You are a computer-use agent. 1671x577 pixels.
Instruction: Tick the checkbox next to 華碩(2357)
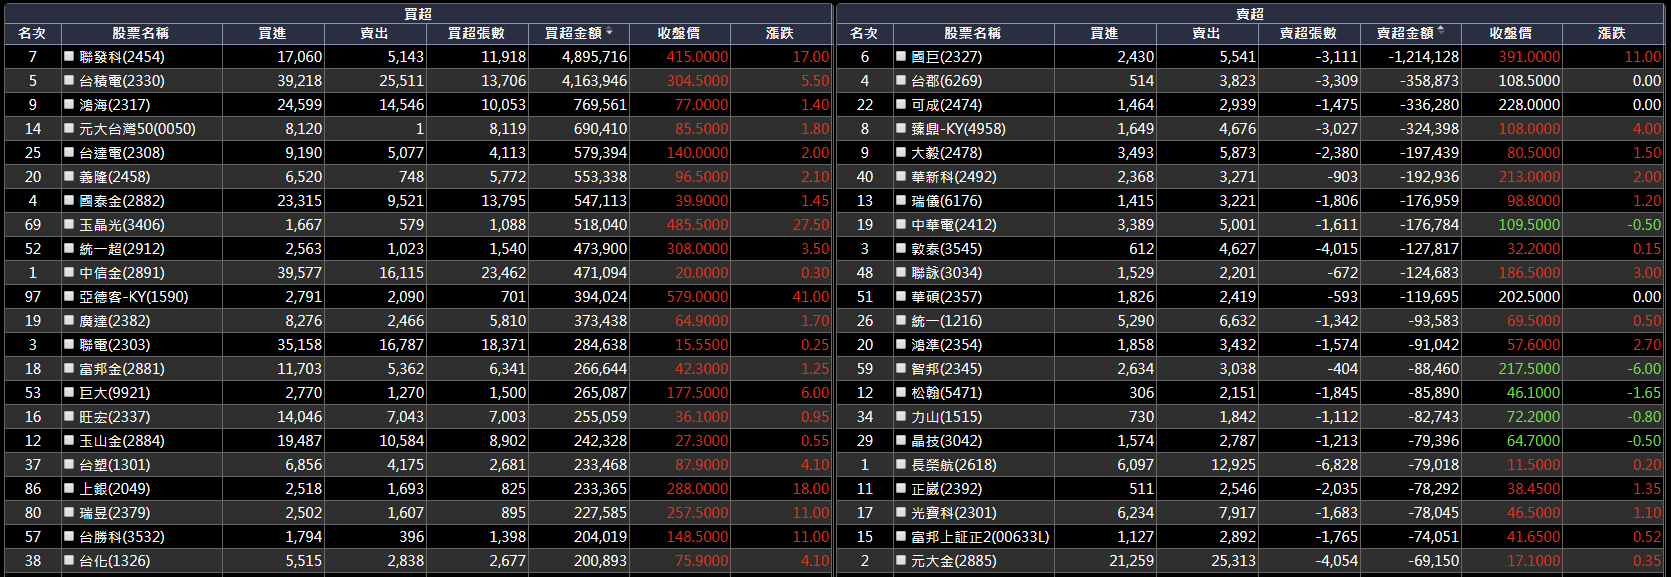[x=901, y=297]
